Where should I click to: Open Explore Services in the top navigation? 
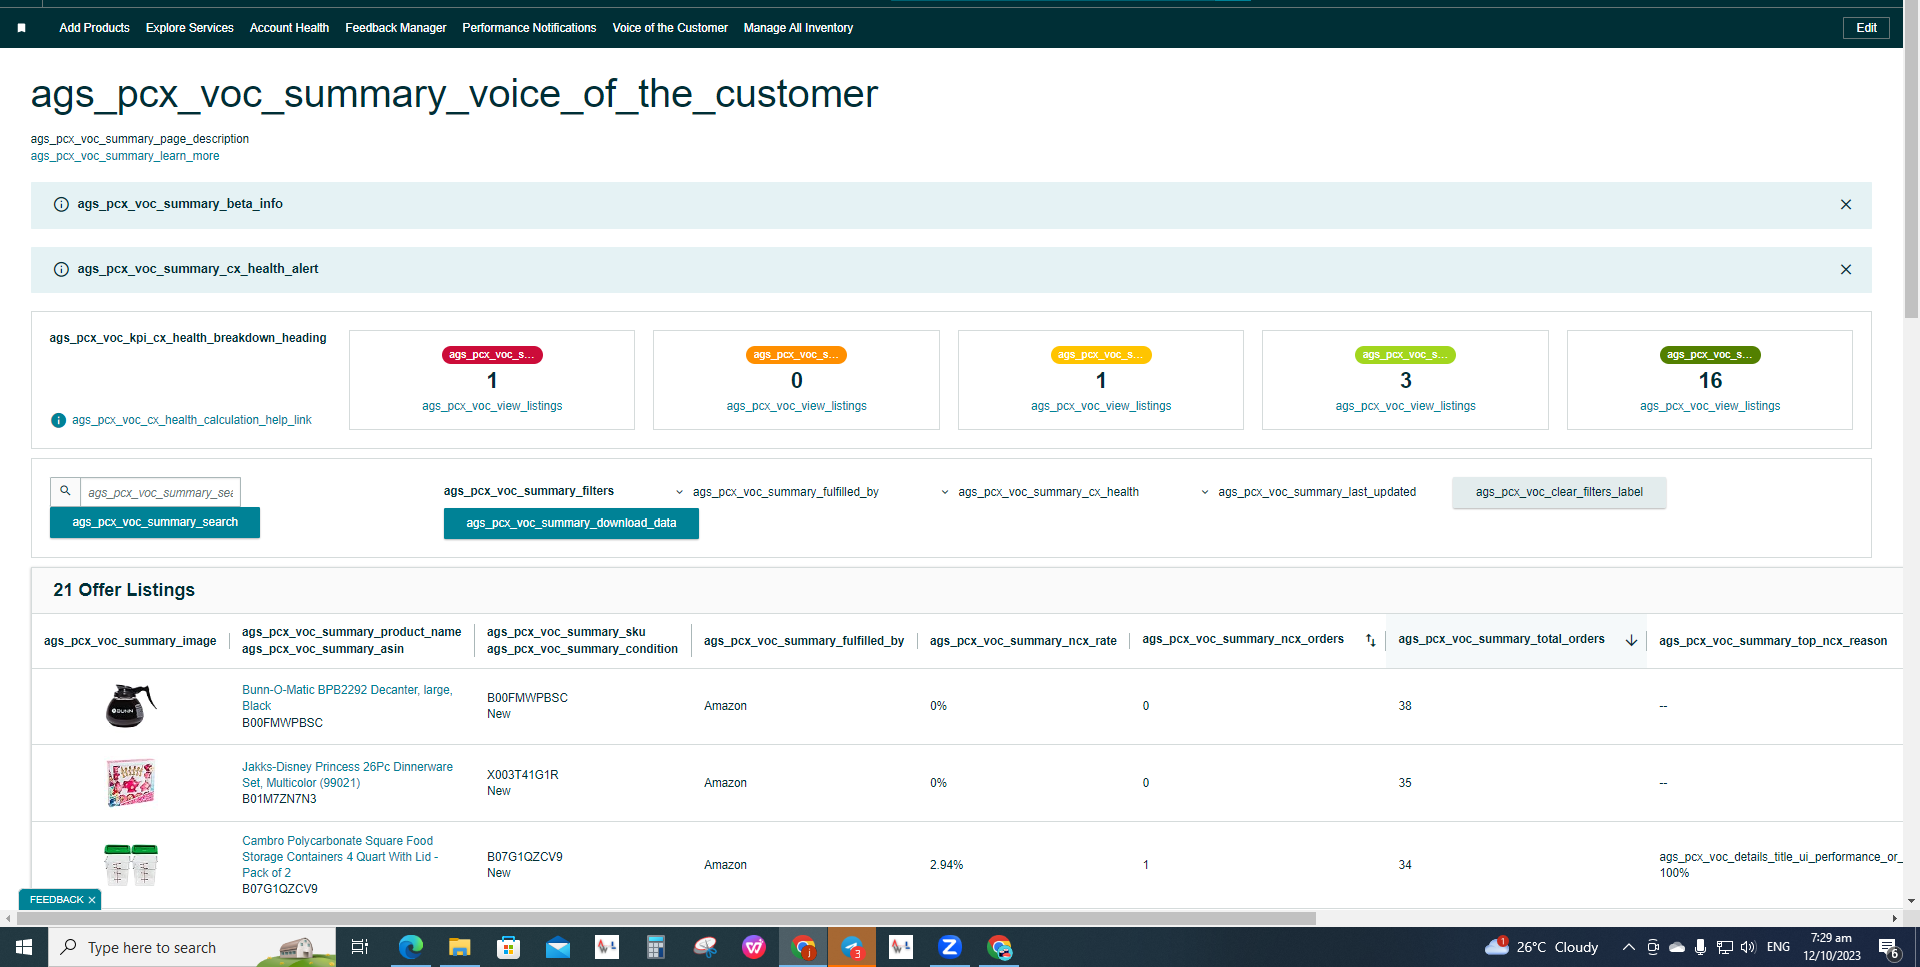pos(189,28)
